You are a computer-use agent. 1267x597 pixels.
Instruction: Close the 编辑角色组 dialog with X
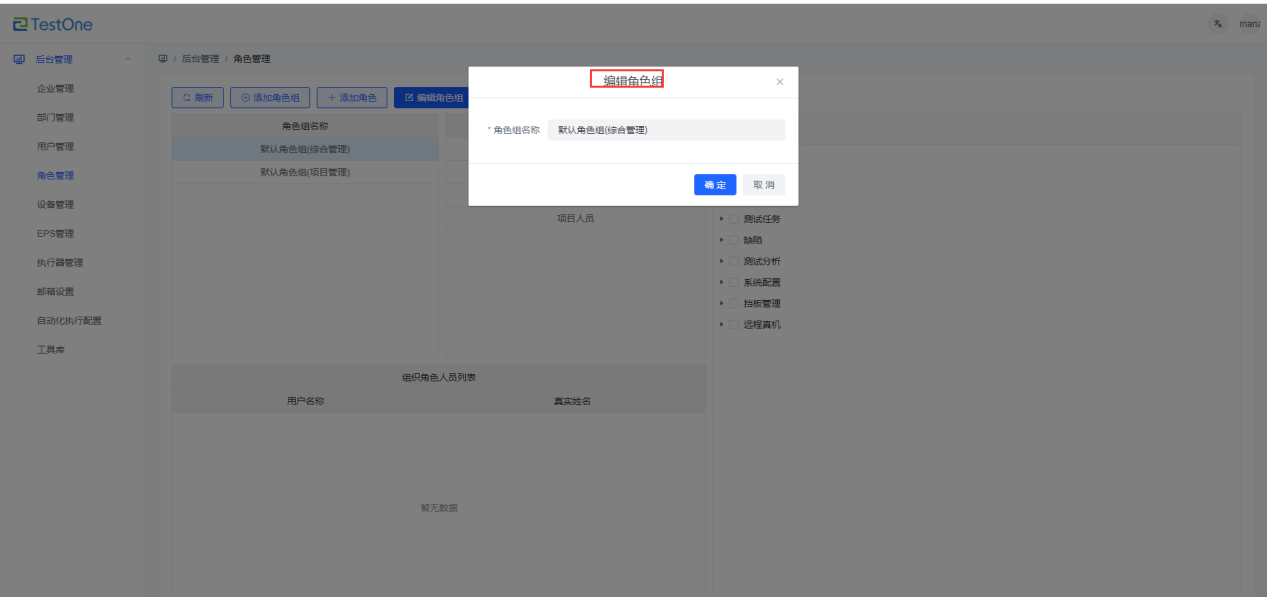pyautogui.click(x=780, y=82)
